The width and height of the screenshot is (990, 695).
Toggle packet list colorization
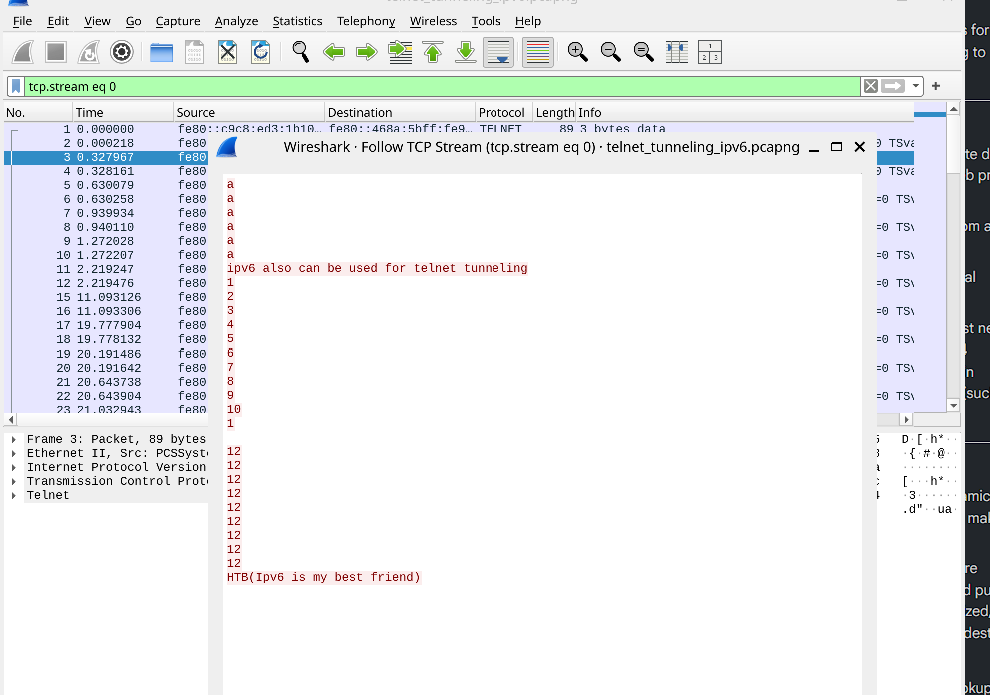[538, 52]
